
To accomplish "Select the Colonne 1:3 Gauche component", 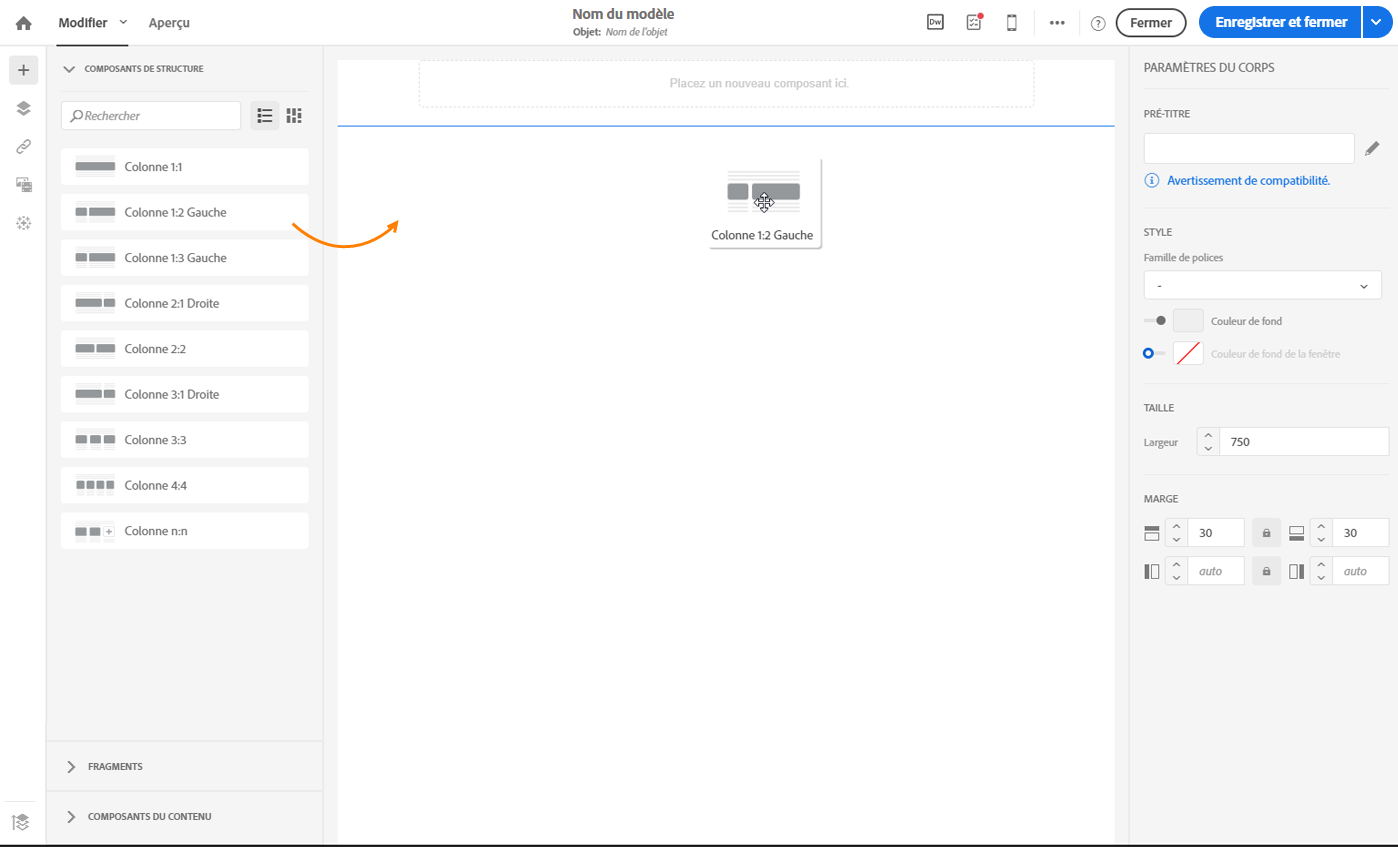I will tap(185, 258).
